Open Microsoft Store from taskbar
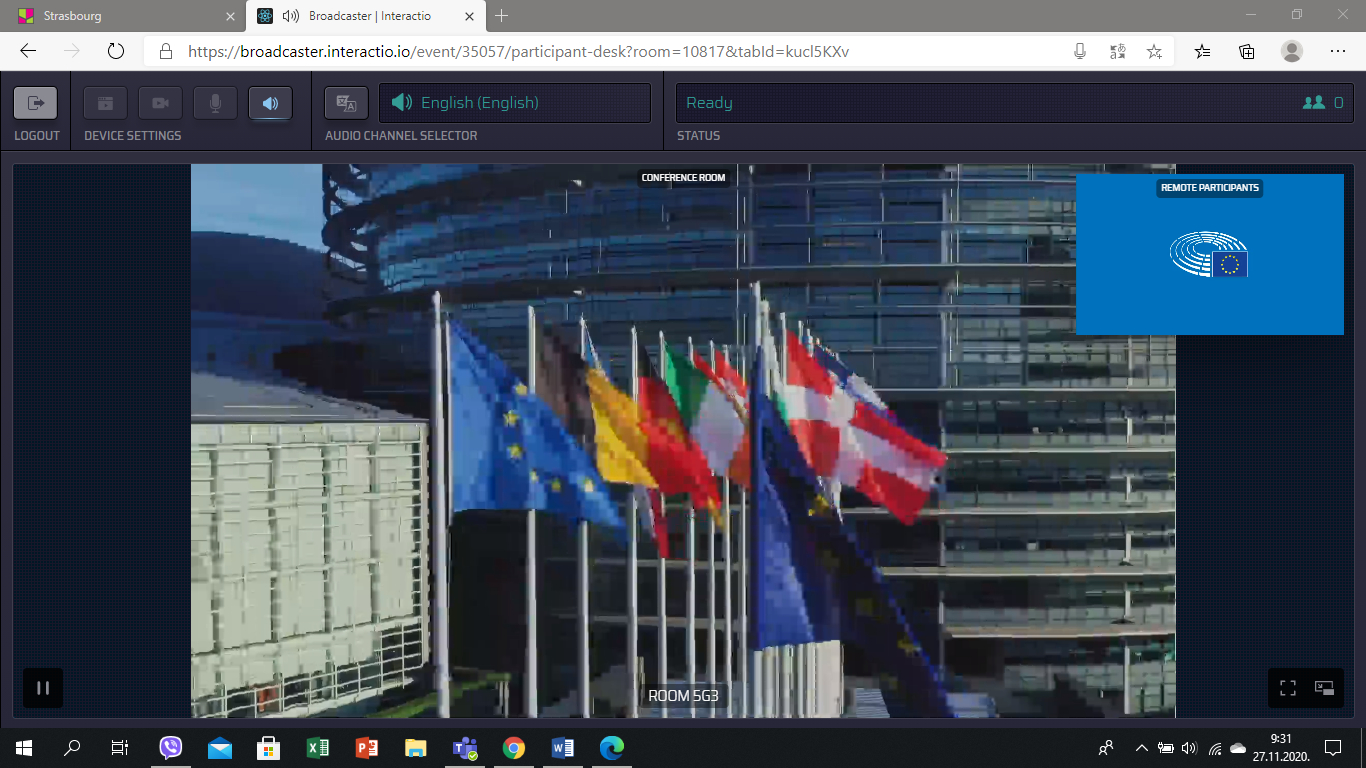 pos(269,747)
